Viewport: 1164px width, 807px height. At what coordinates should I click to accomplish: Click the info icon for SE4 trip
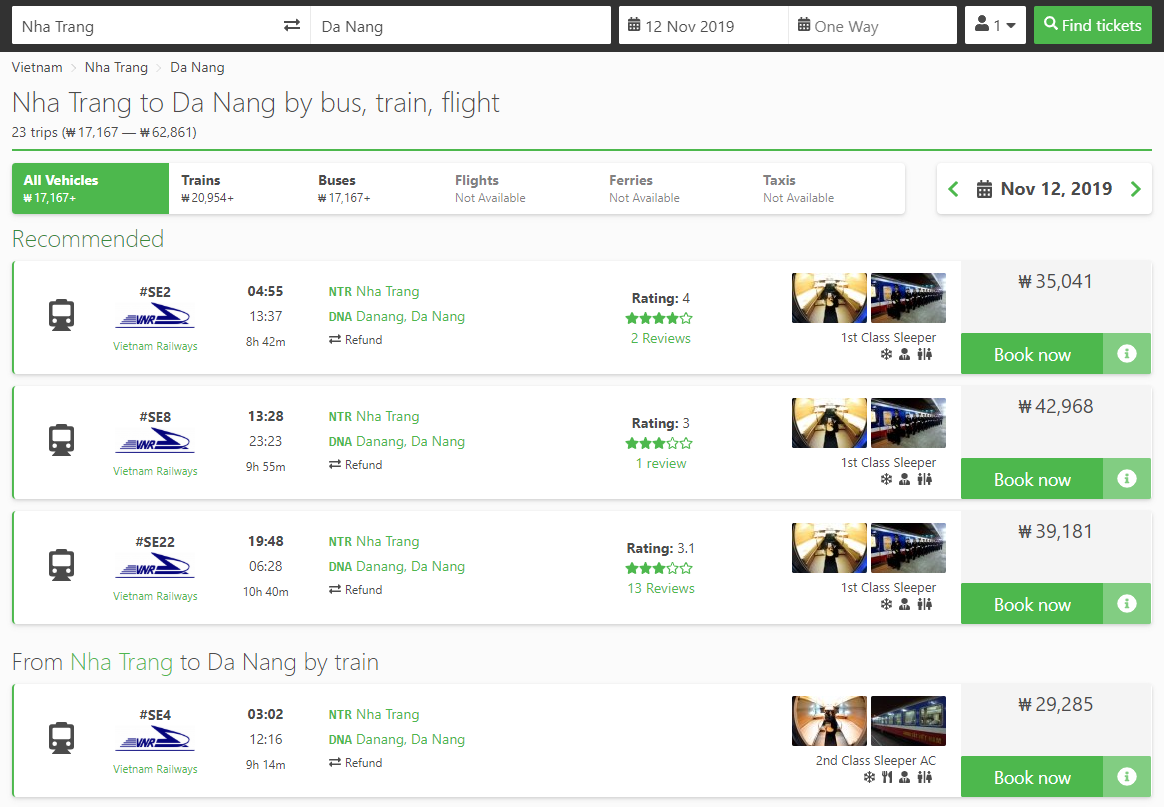(1127, 777)
